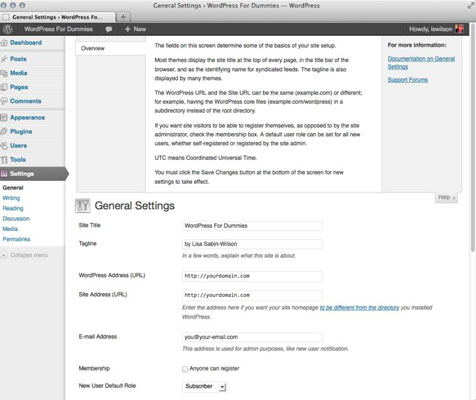Select the Settings menu item

tap(33, 174)
